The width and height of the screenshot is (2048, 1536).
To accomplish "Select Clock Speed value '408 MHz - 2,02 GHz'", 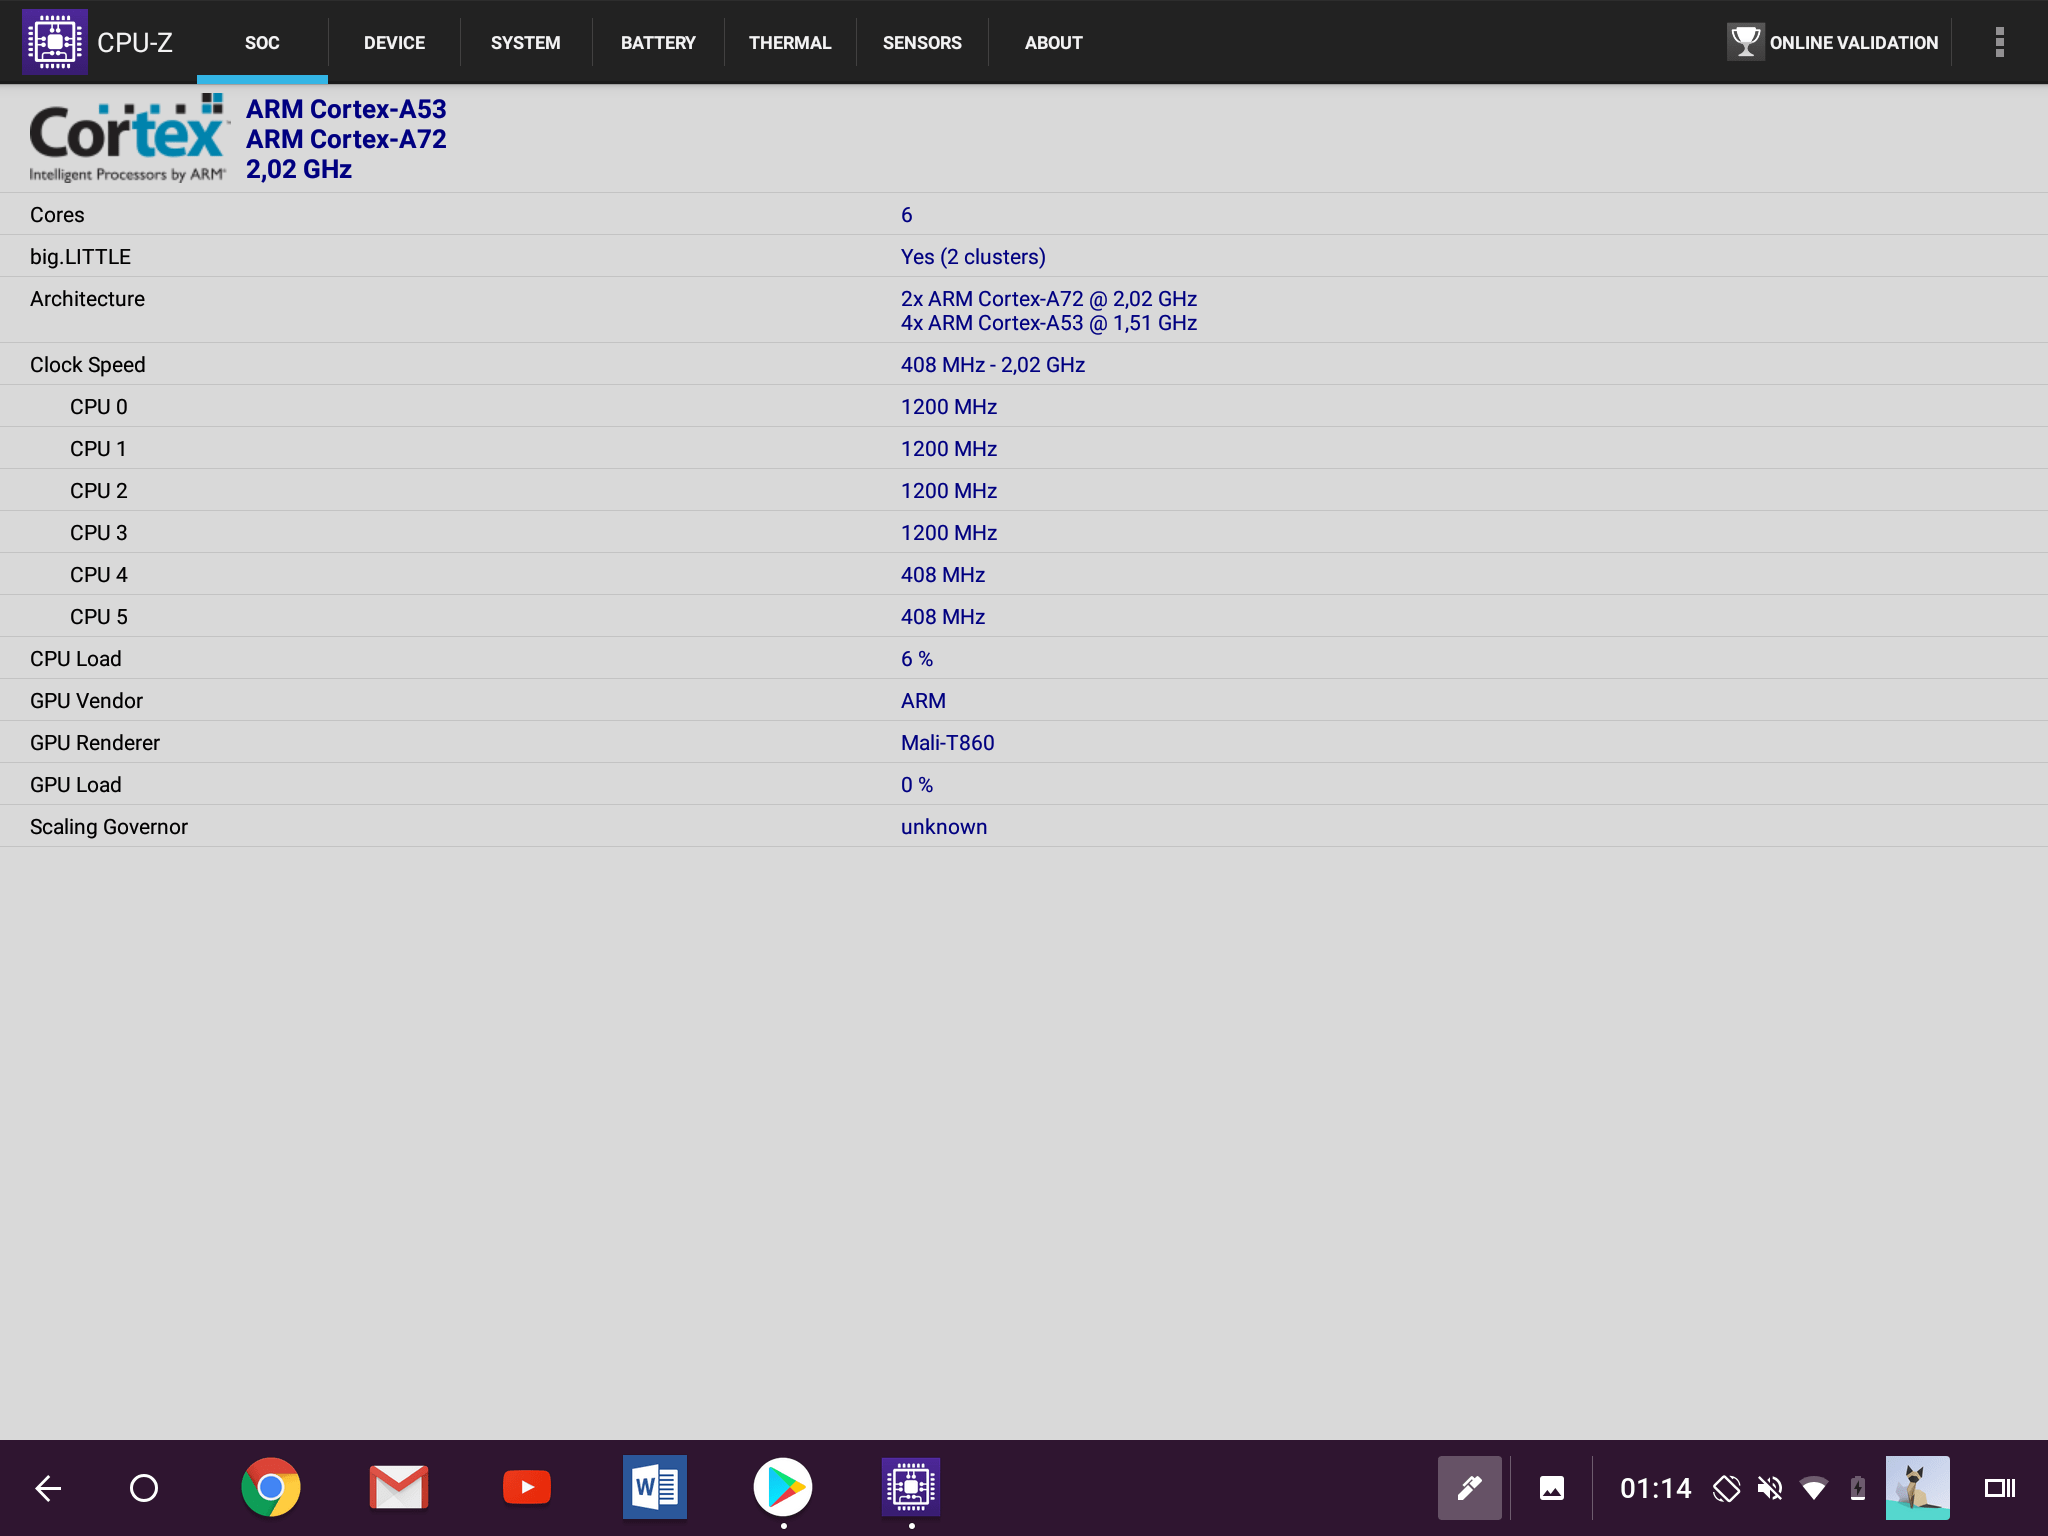I will pyautogui.click(x=993, y=365).
